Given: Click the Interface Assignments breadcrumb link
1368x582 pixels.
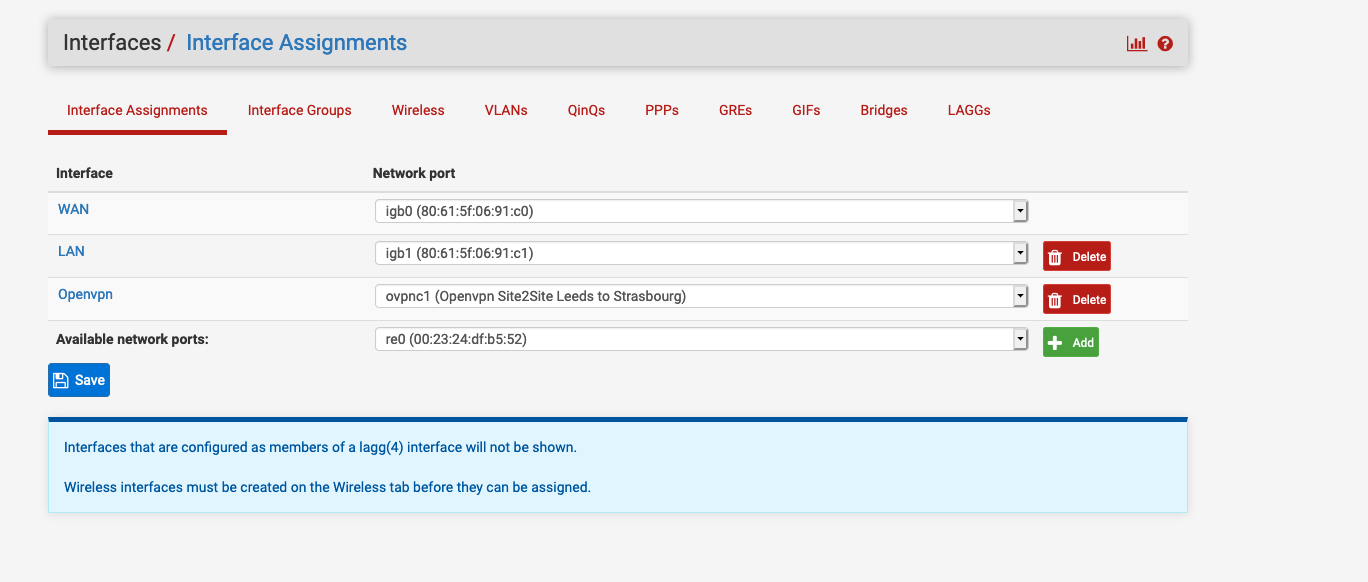Looking at the screenshot, I should 297,43.
